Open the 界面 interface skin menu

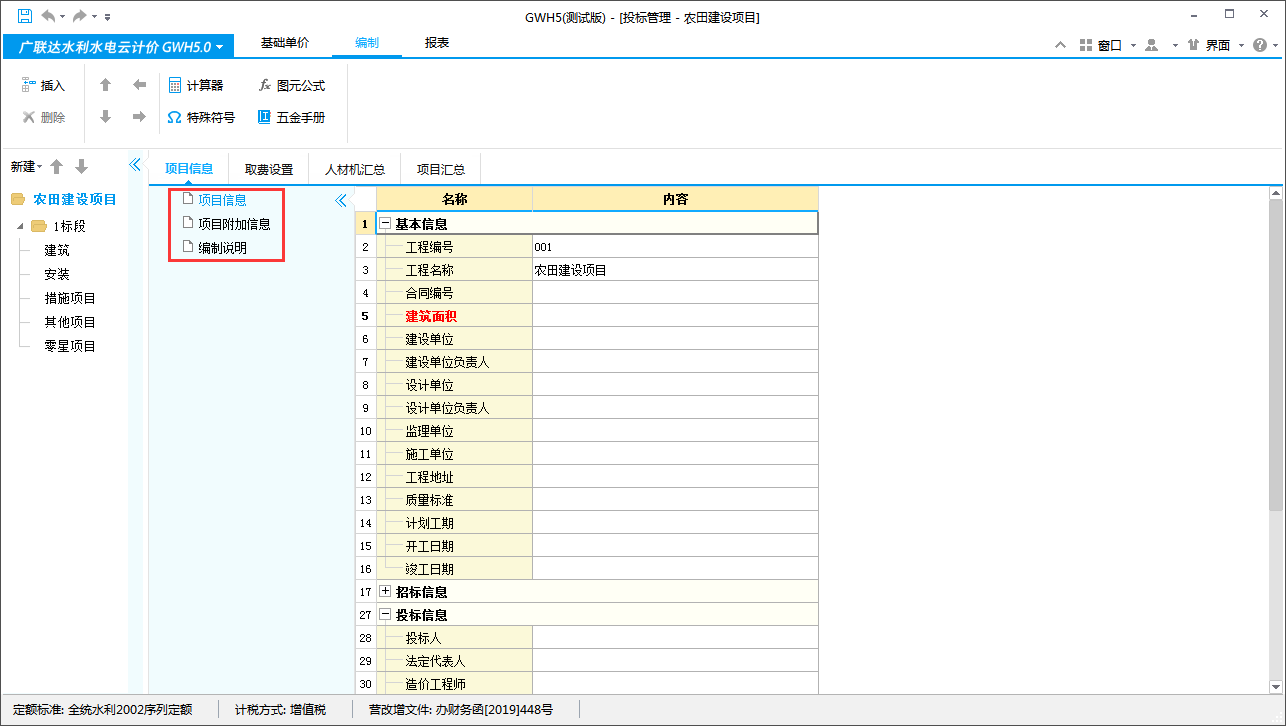click(1215, 46)
